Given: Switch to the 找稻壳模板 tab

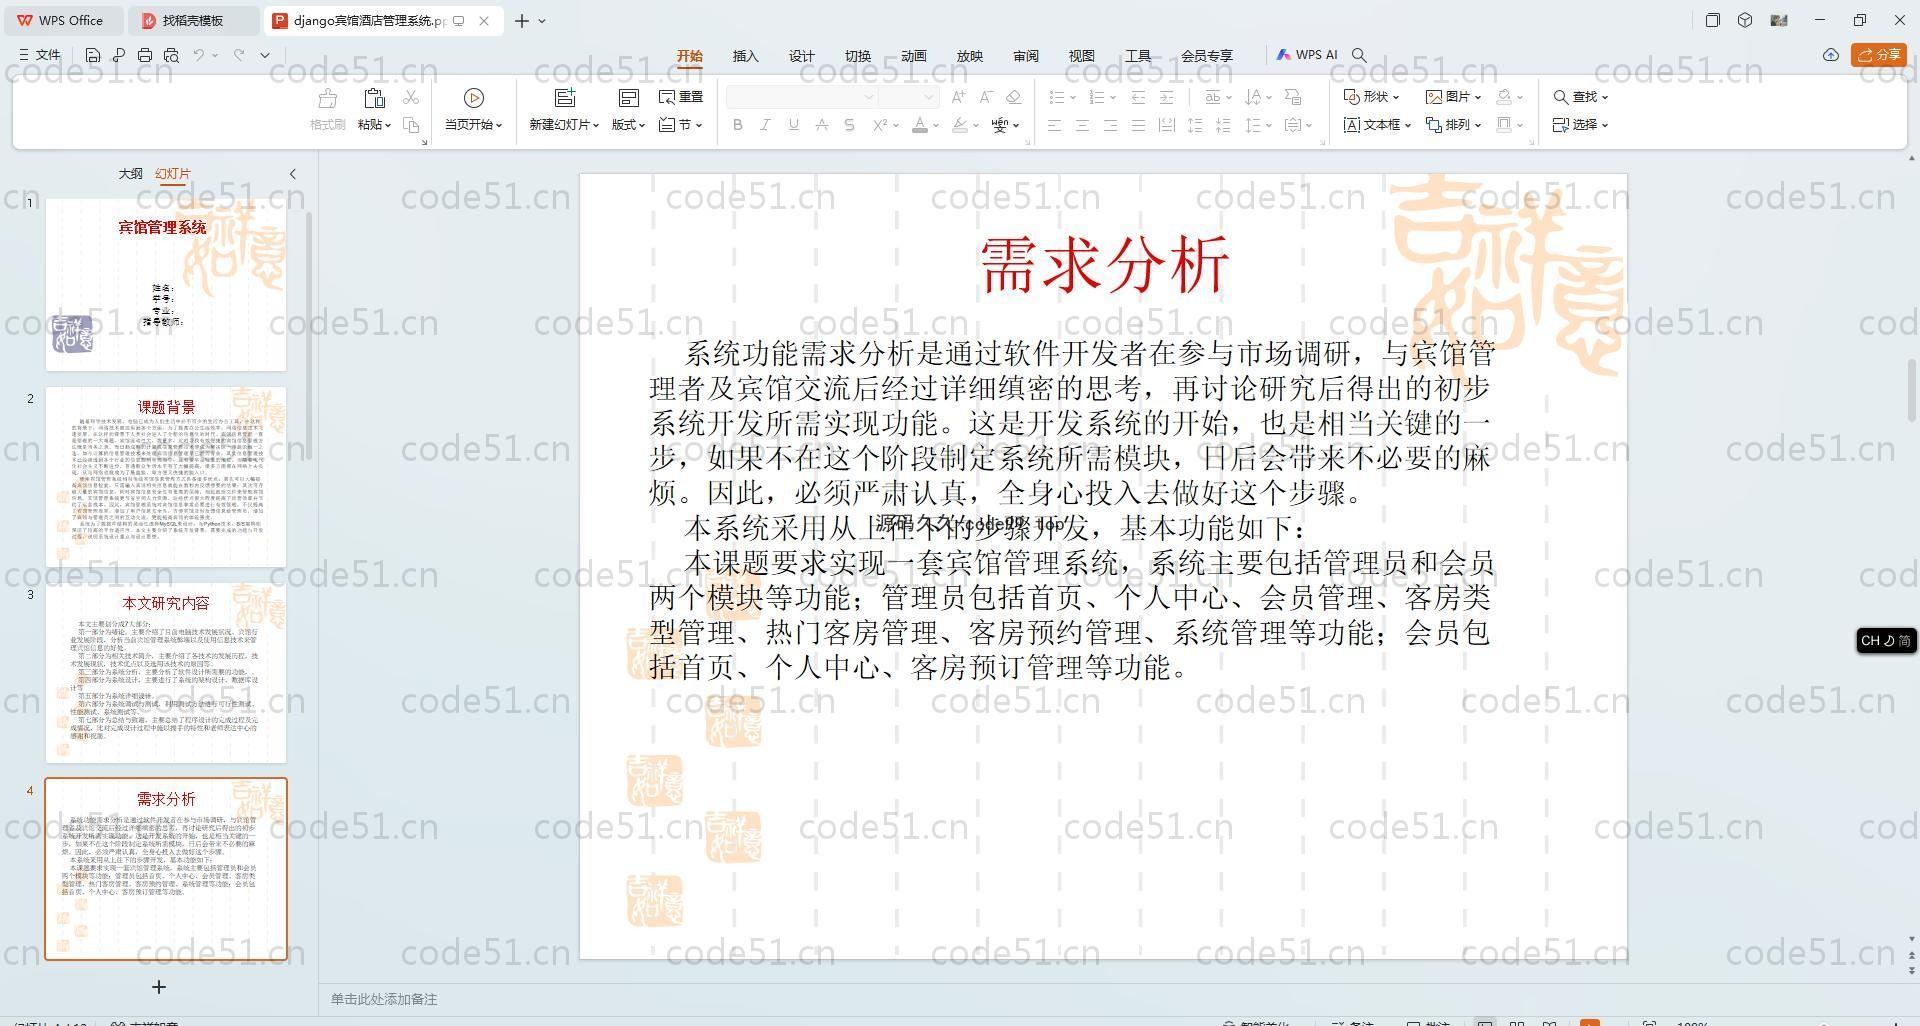Looking at the screenshot, I should tap(193, 20).
